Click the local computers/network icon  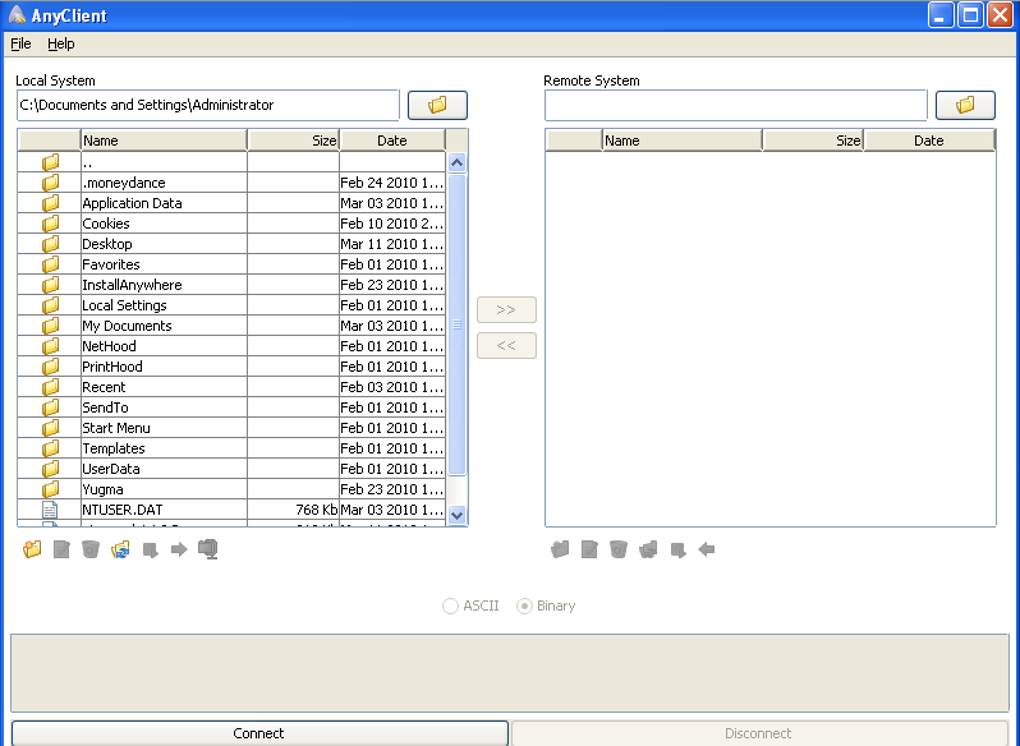pyautogui.click(x=208, y=550)
